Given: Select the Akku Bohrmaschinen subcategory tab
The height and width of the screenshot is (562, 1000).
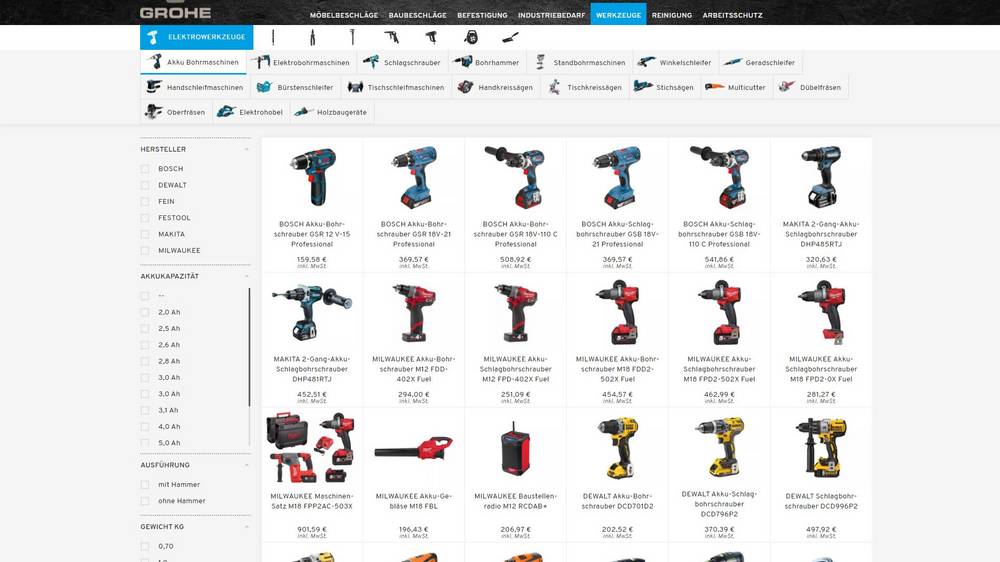Looking at the screenshot, I should [193, 63].
